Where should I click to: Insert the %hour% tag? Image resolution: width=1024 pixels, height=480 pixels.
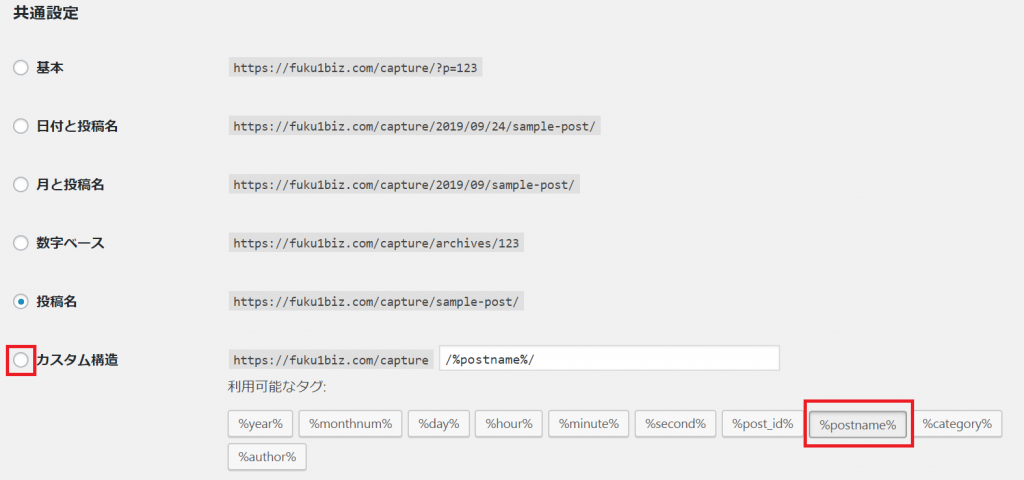tap(509, 424)
